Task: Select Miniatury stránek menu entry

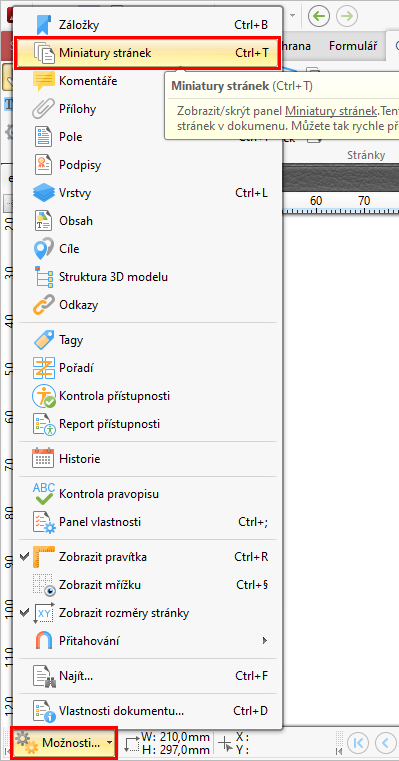Action: click(x=148, y=53)
